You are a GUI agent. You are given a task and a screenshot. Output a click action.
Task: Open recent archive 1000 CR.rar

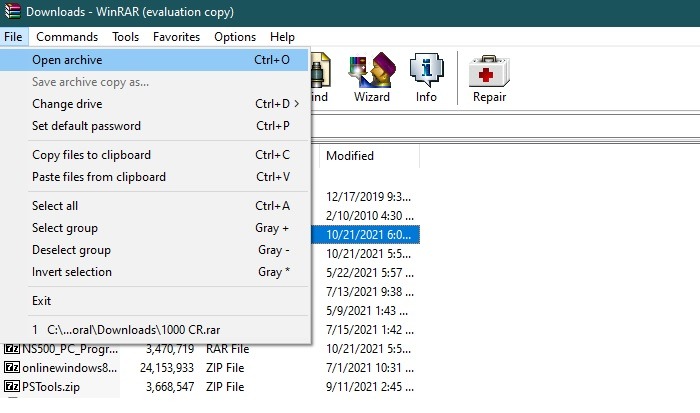154,330
